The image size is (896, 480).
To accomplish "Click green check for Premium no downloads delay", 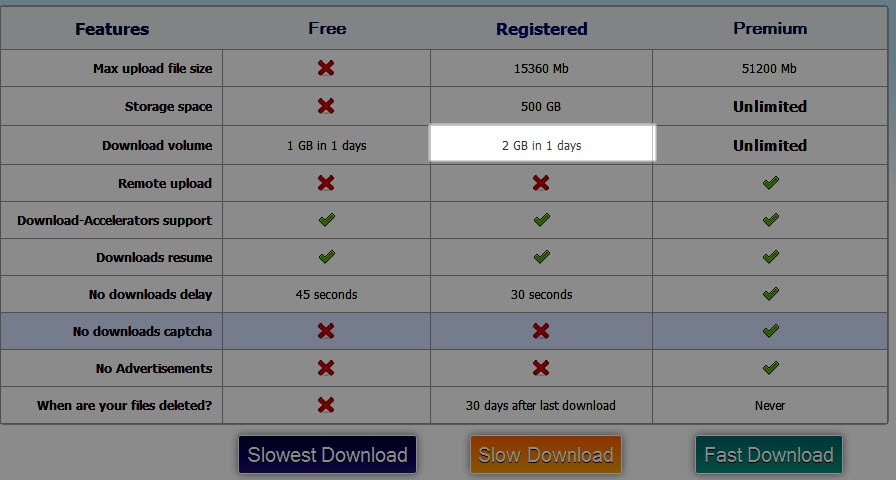I will pos(770,294).
